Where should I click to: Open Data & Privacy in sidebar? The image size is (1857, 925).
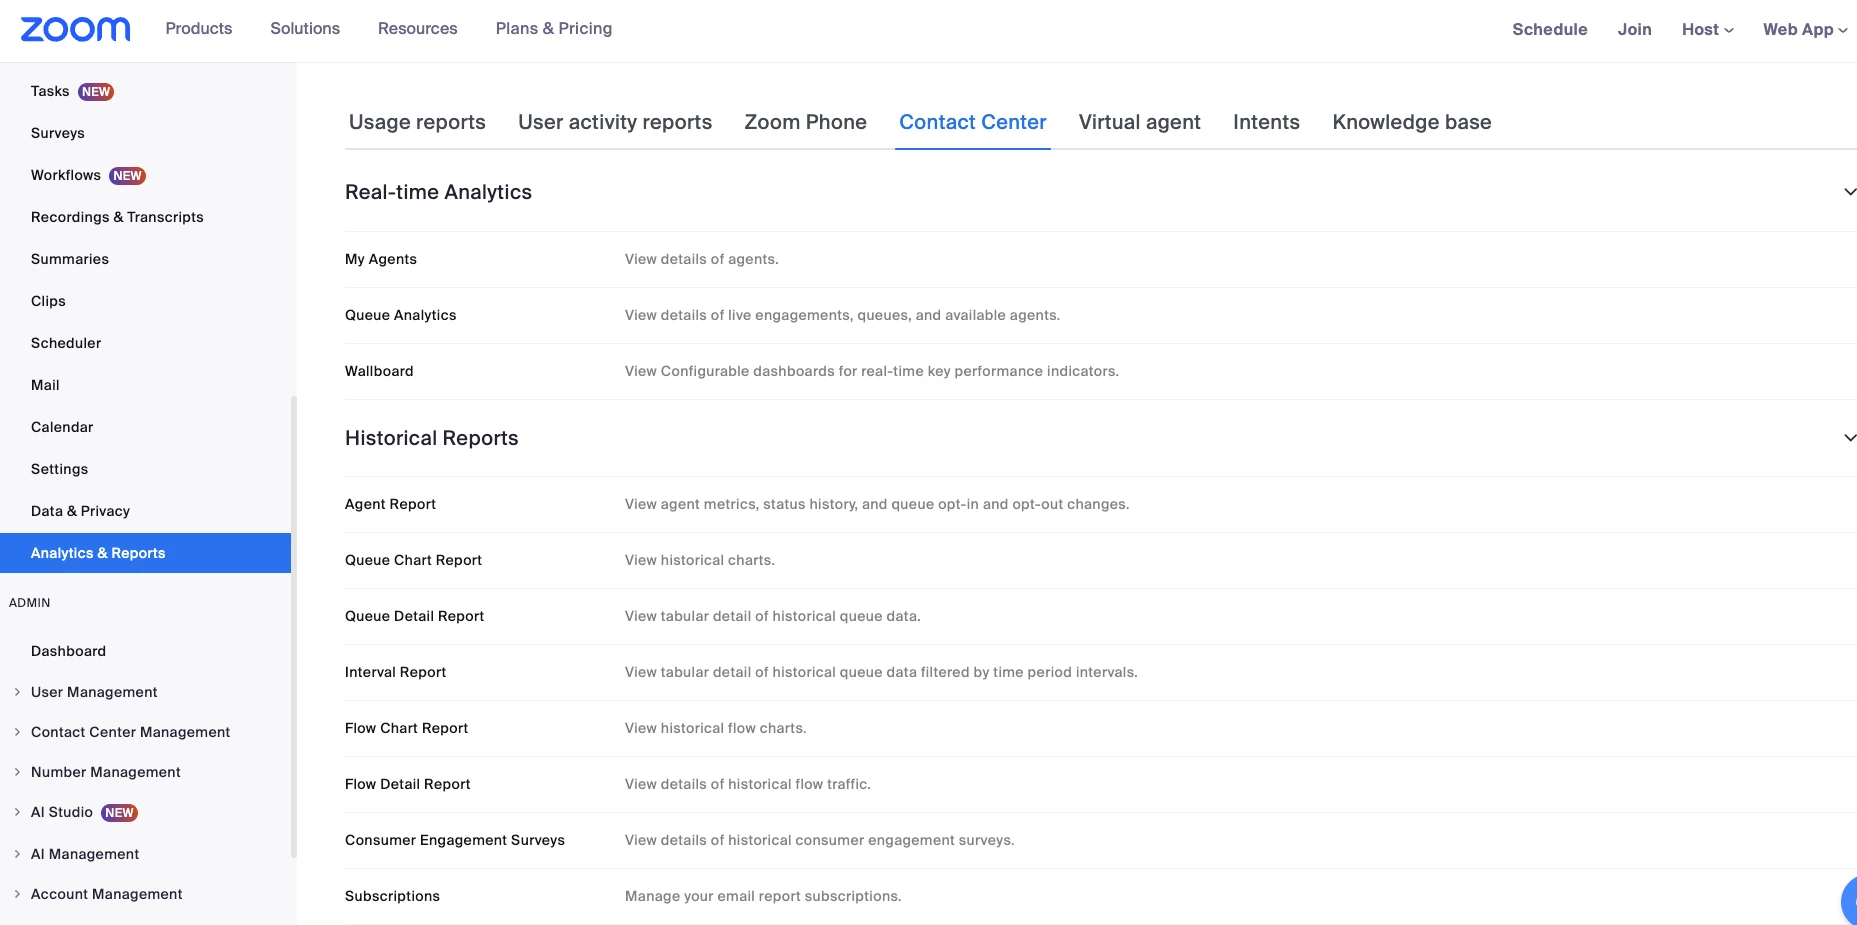coord(81,511)
